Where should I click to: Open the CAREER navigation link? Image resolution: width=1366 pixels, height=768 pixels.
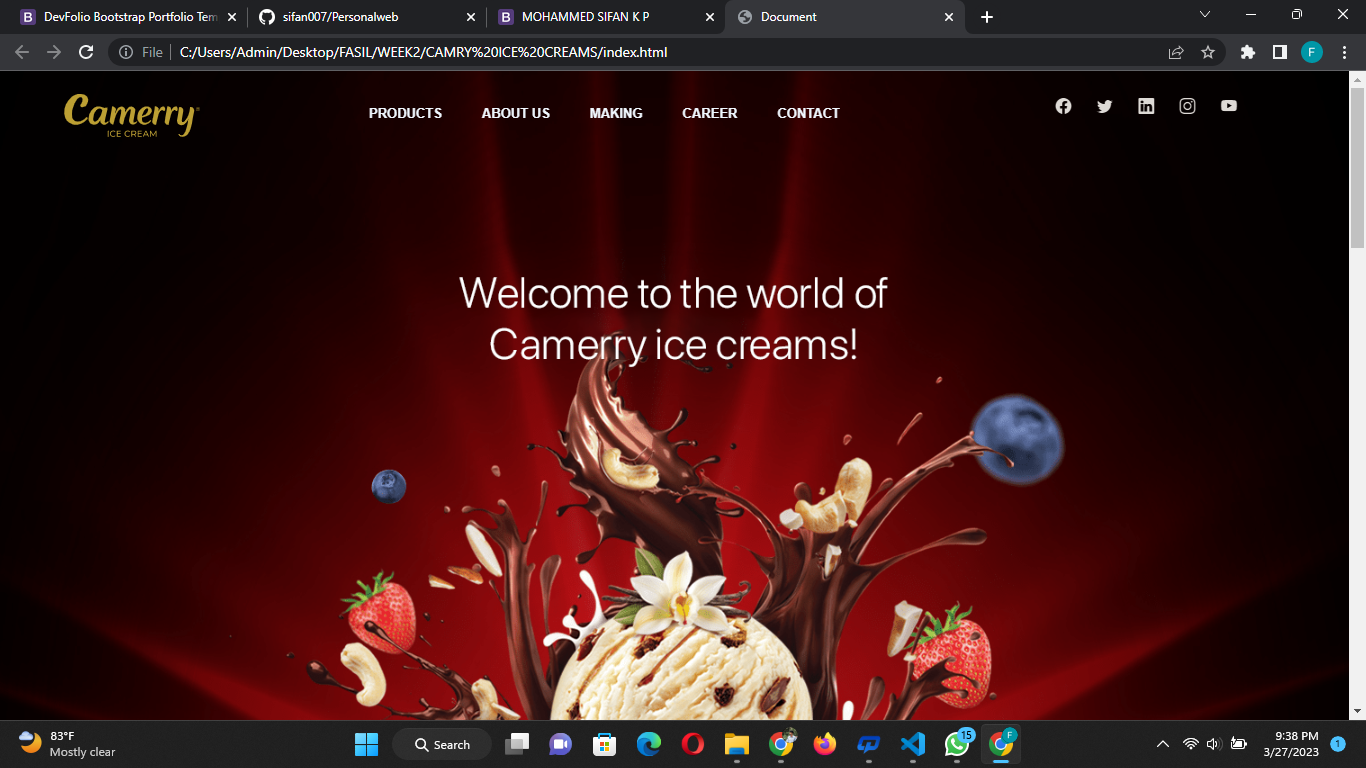point(709,113)
